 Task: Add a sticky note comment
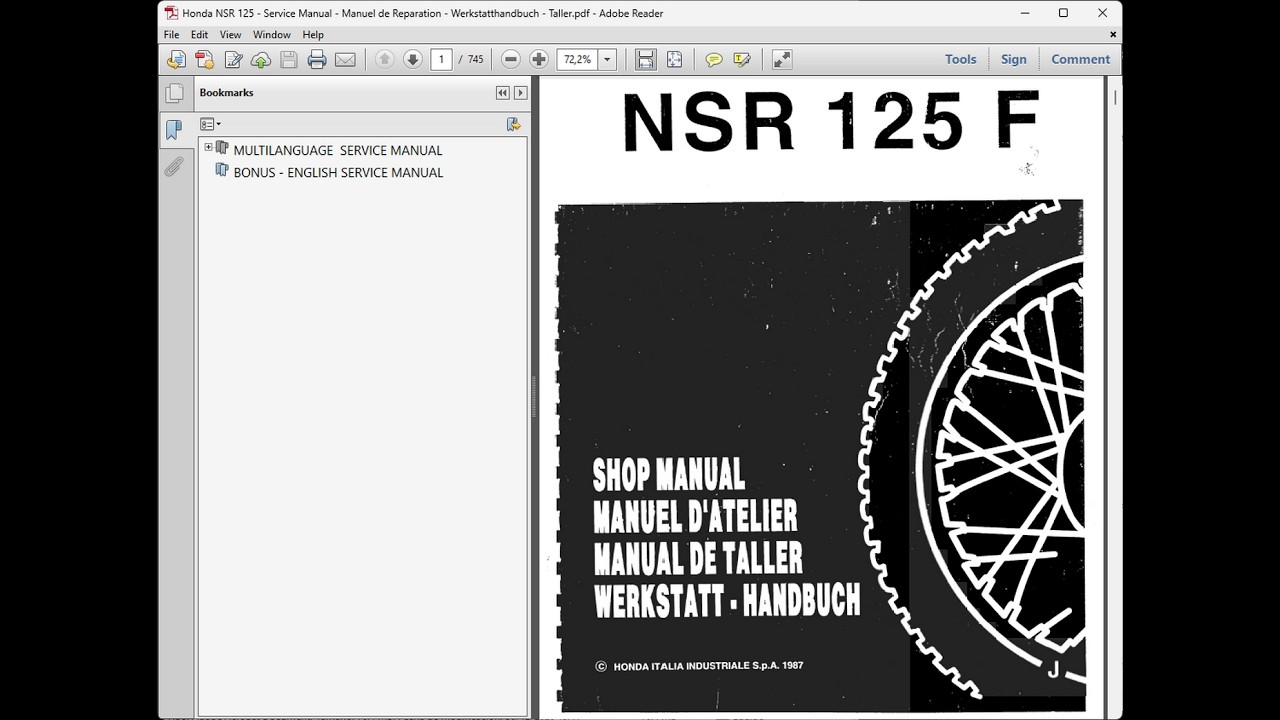(714, 60)
